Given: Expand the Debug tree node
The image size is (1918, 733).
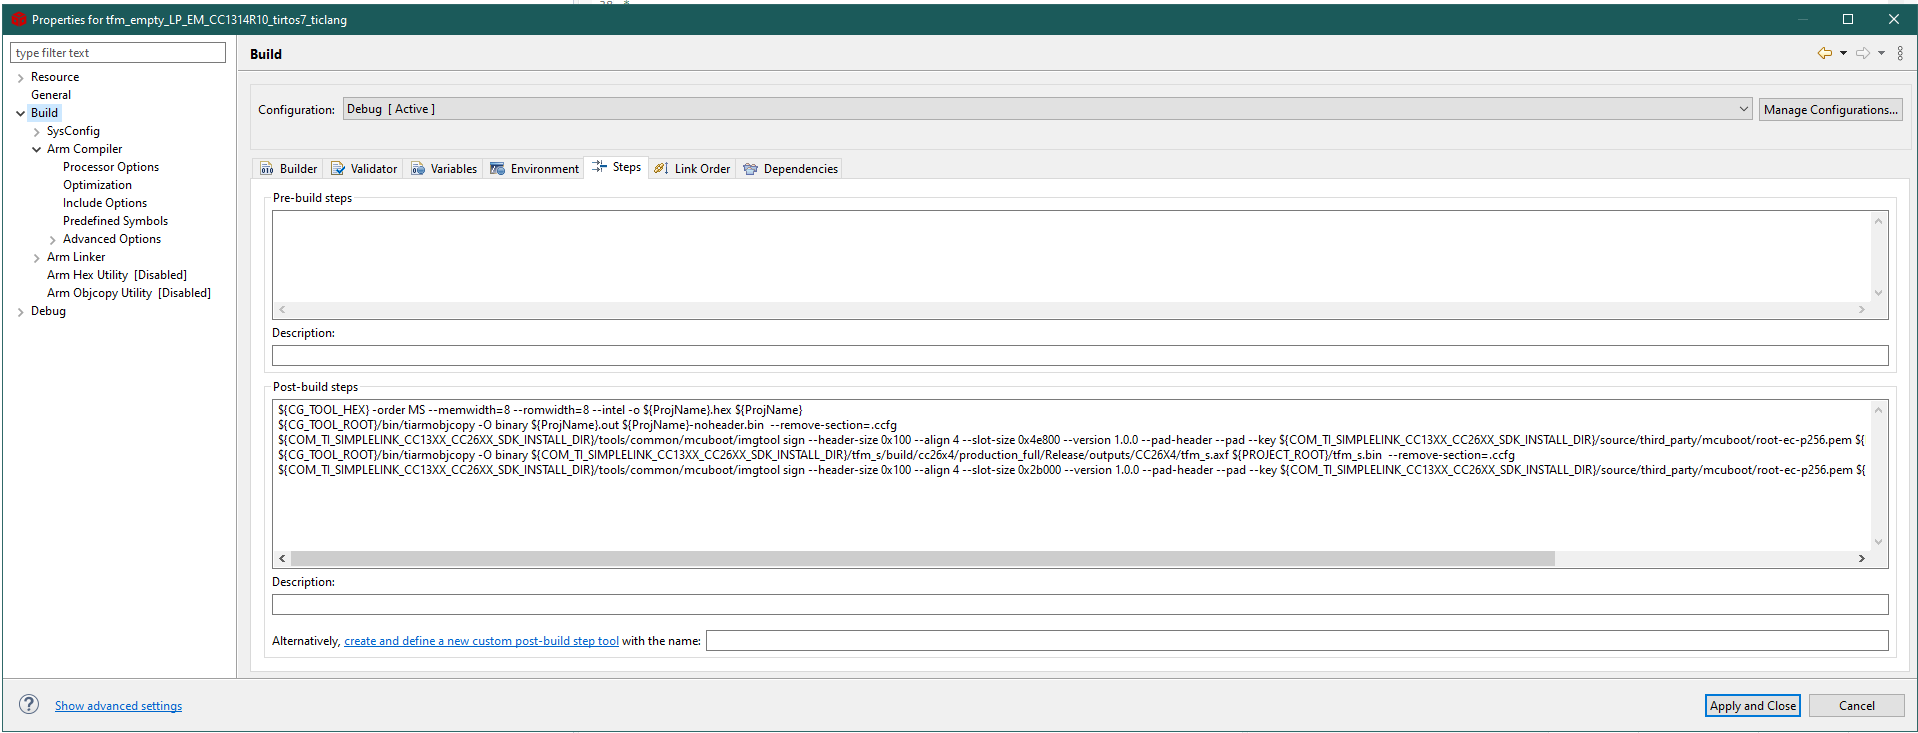Looking at the screenshot, I should tap(20, 312).
